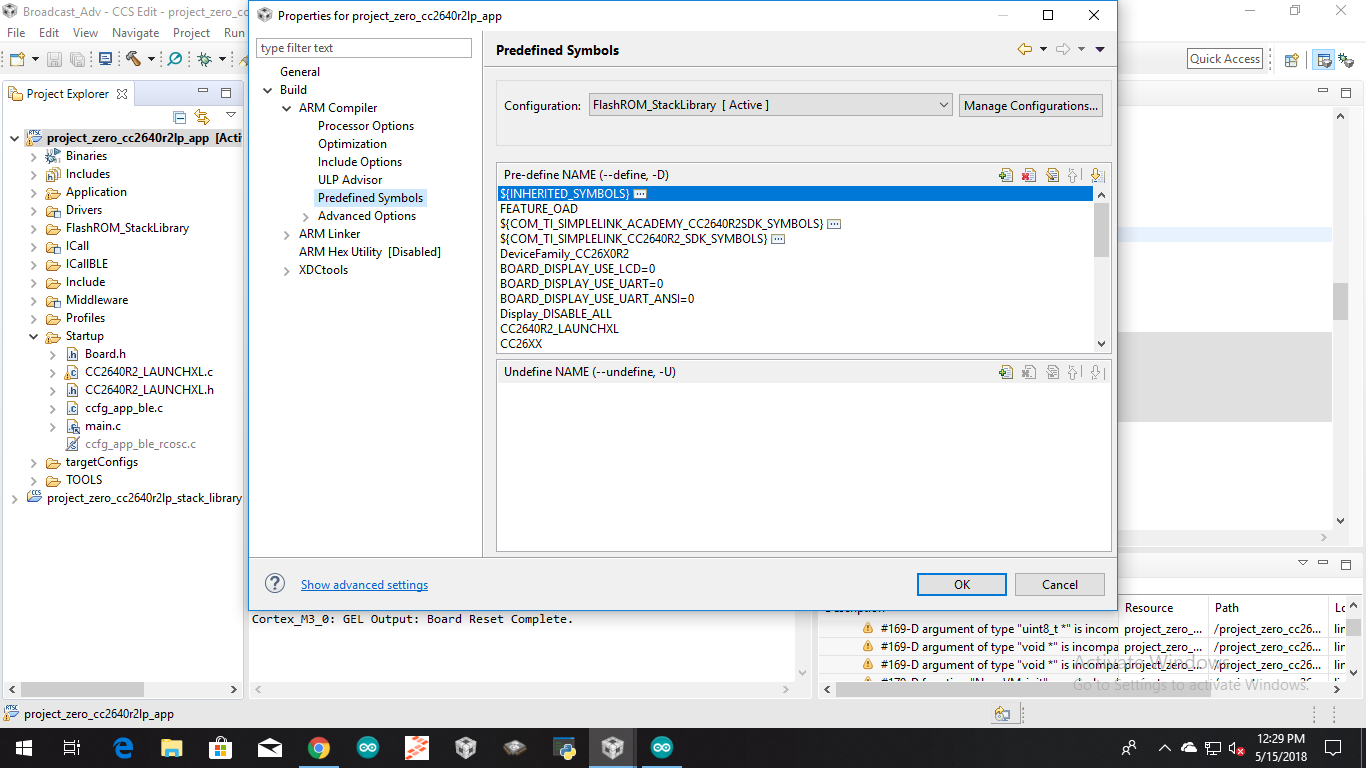This screenshot has width=1366, height=768.
Task: Click ellipsis next to CC2640R2_SDK_SYMBOLS
Action: coord(778,239)
